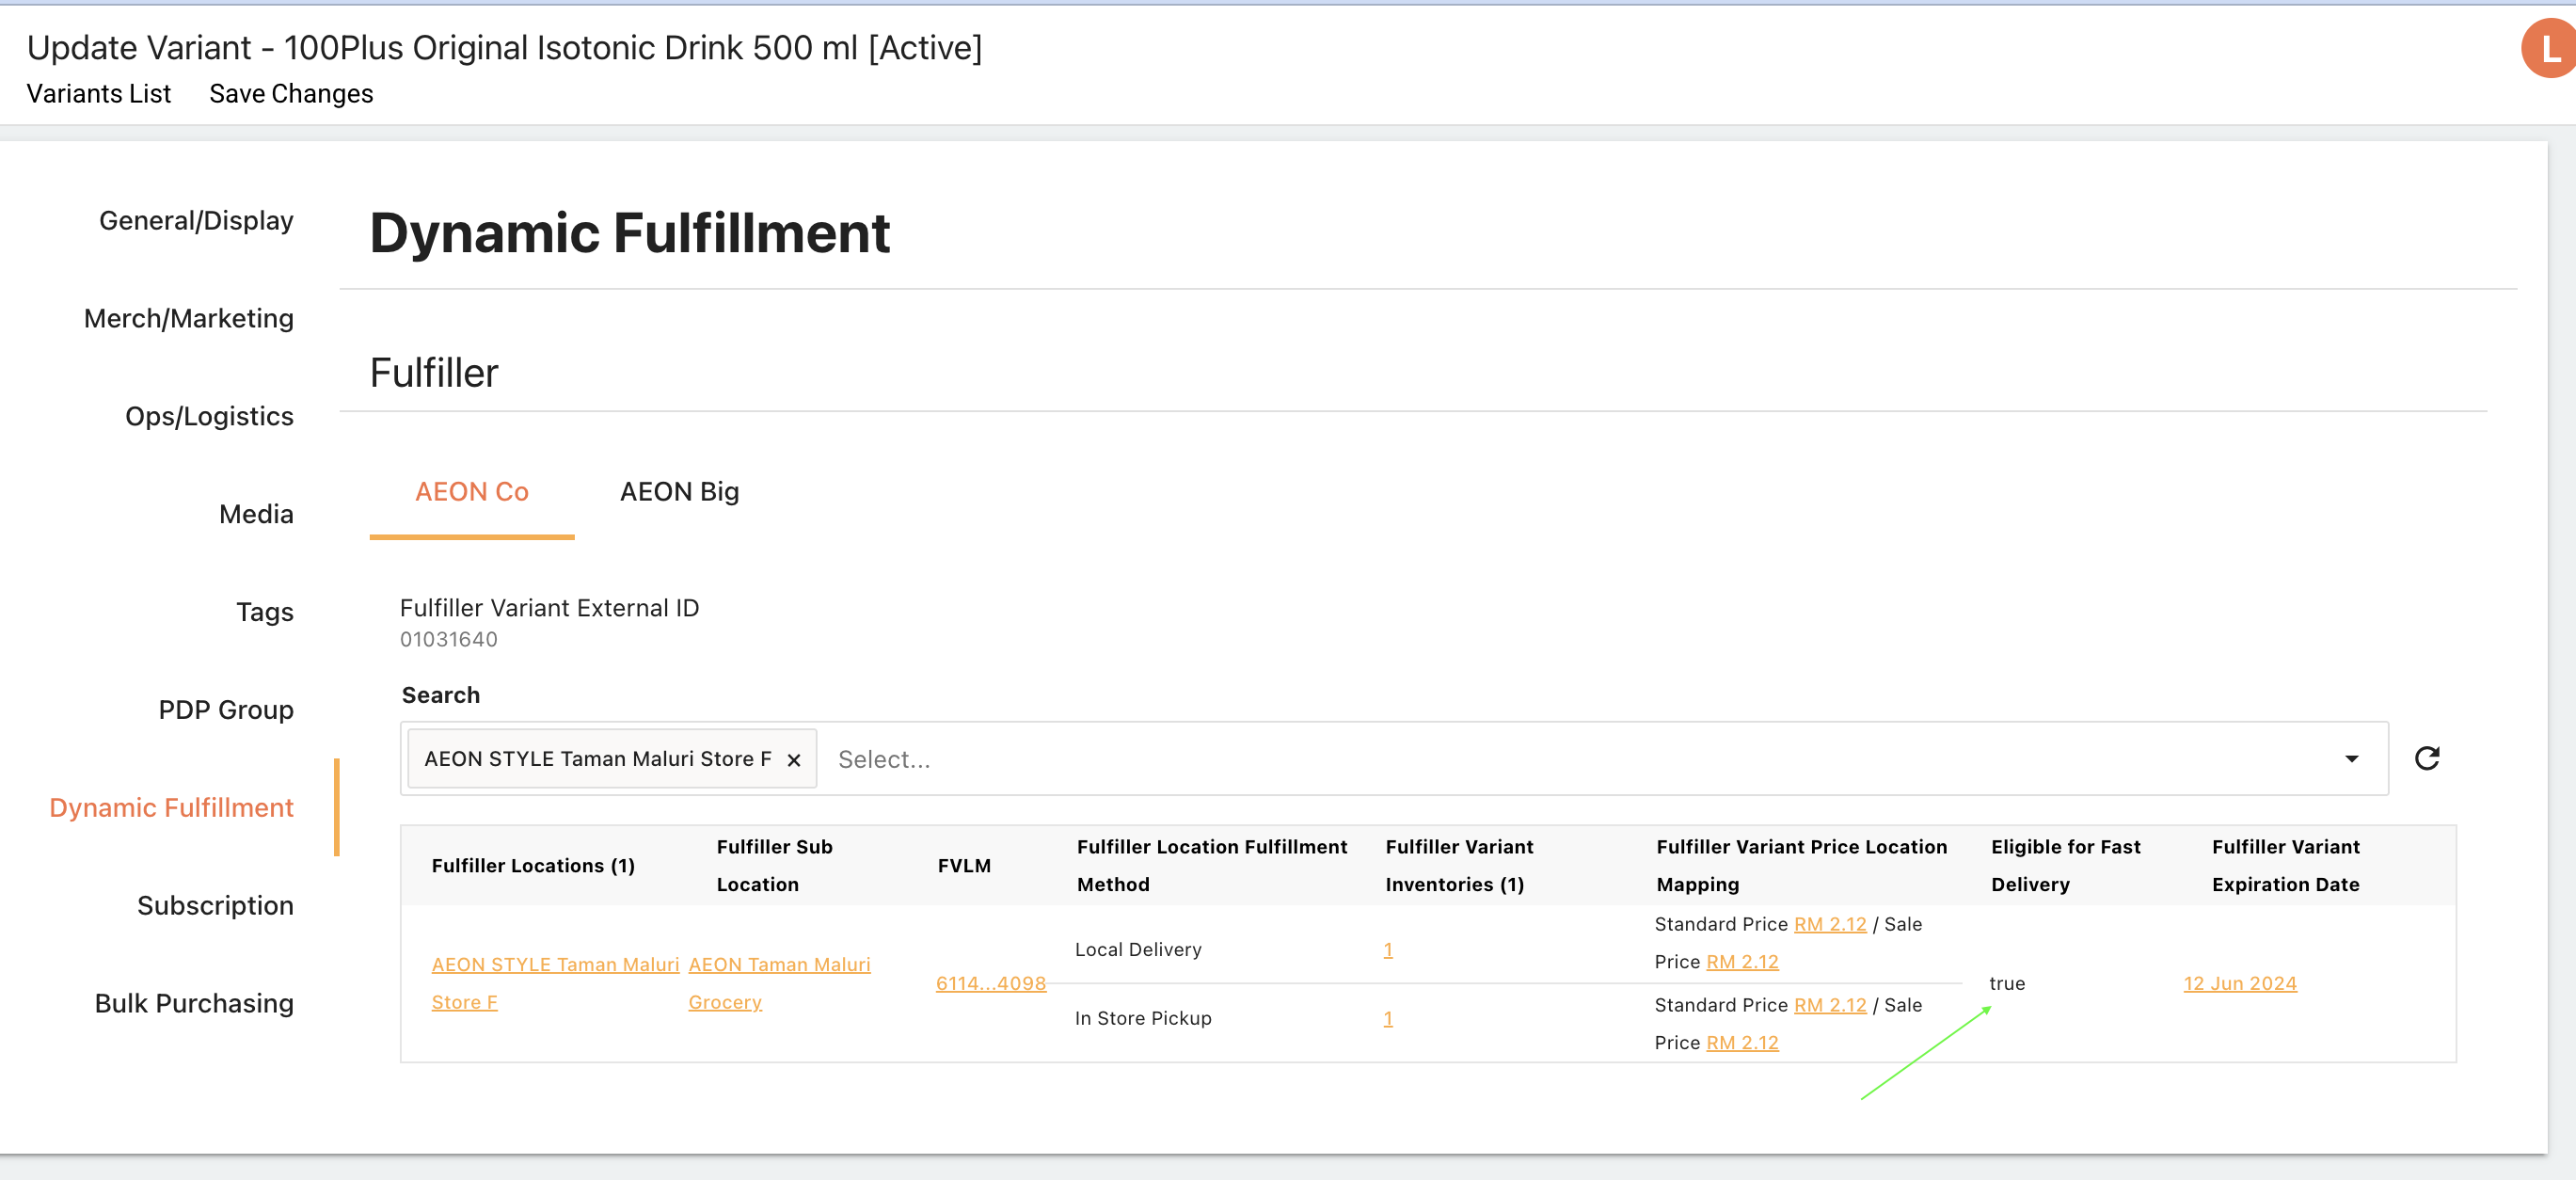Open expiration date 12 Jun 2024 link
This screenshot has width=2576, height=1180.
2240,983
